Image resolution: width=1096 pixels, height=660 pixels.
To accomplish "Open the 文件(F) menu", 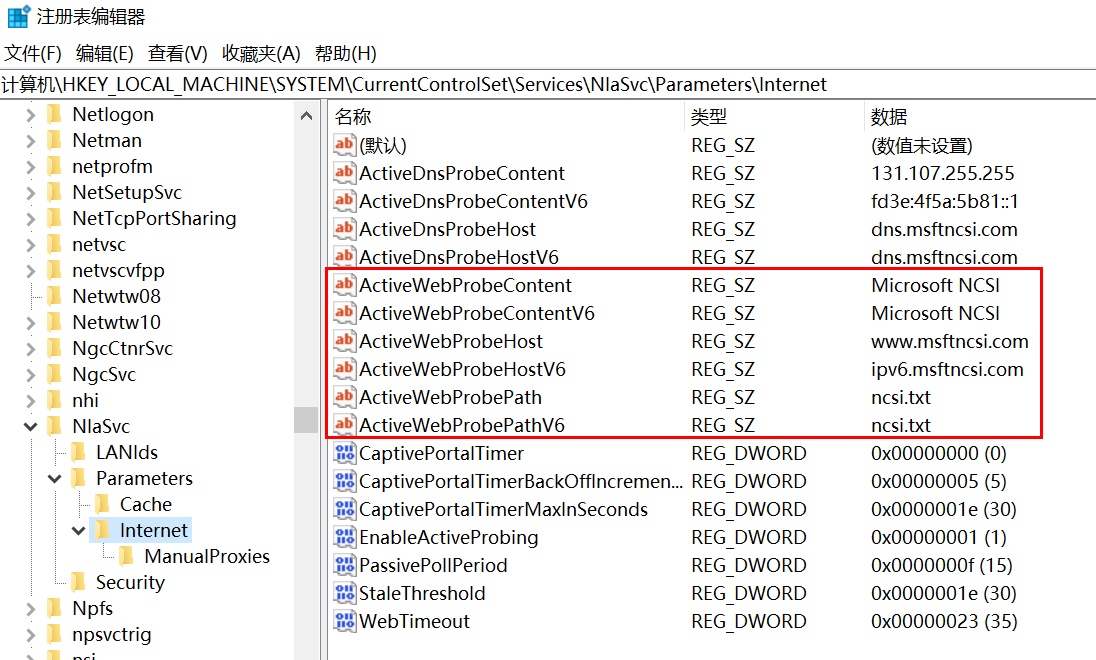I will (x=33, y=53).
